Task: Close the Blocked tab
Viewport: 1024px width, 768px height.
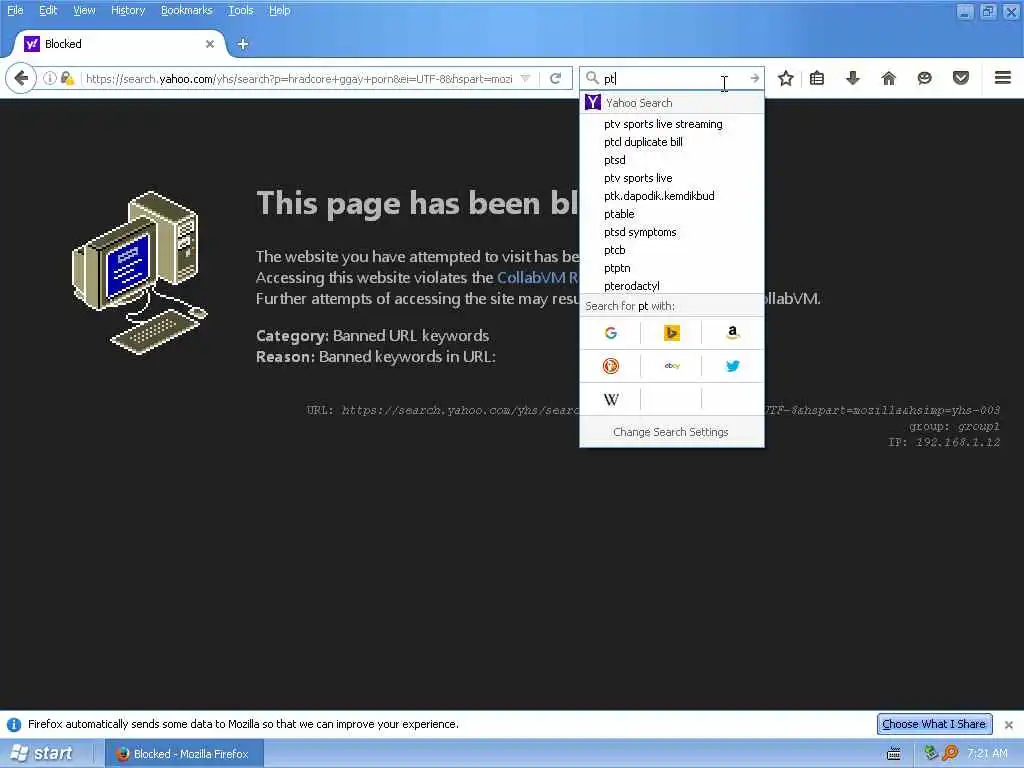Action: point(210,44)
